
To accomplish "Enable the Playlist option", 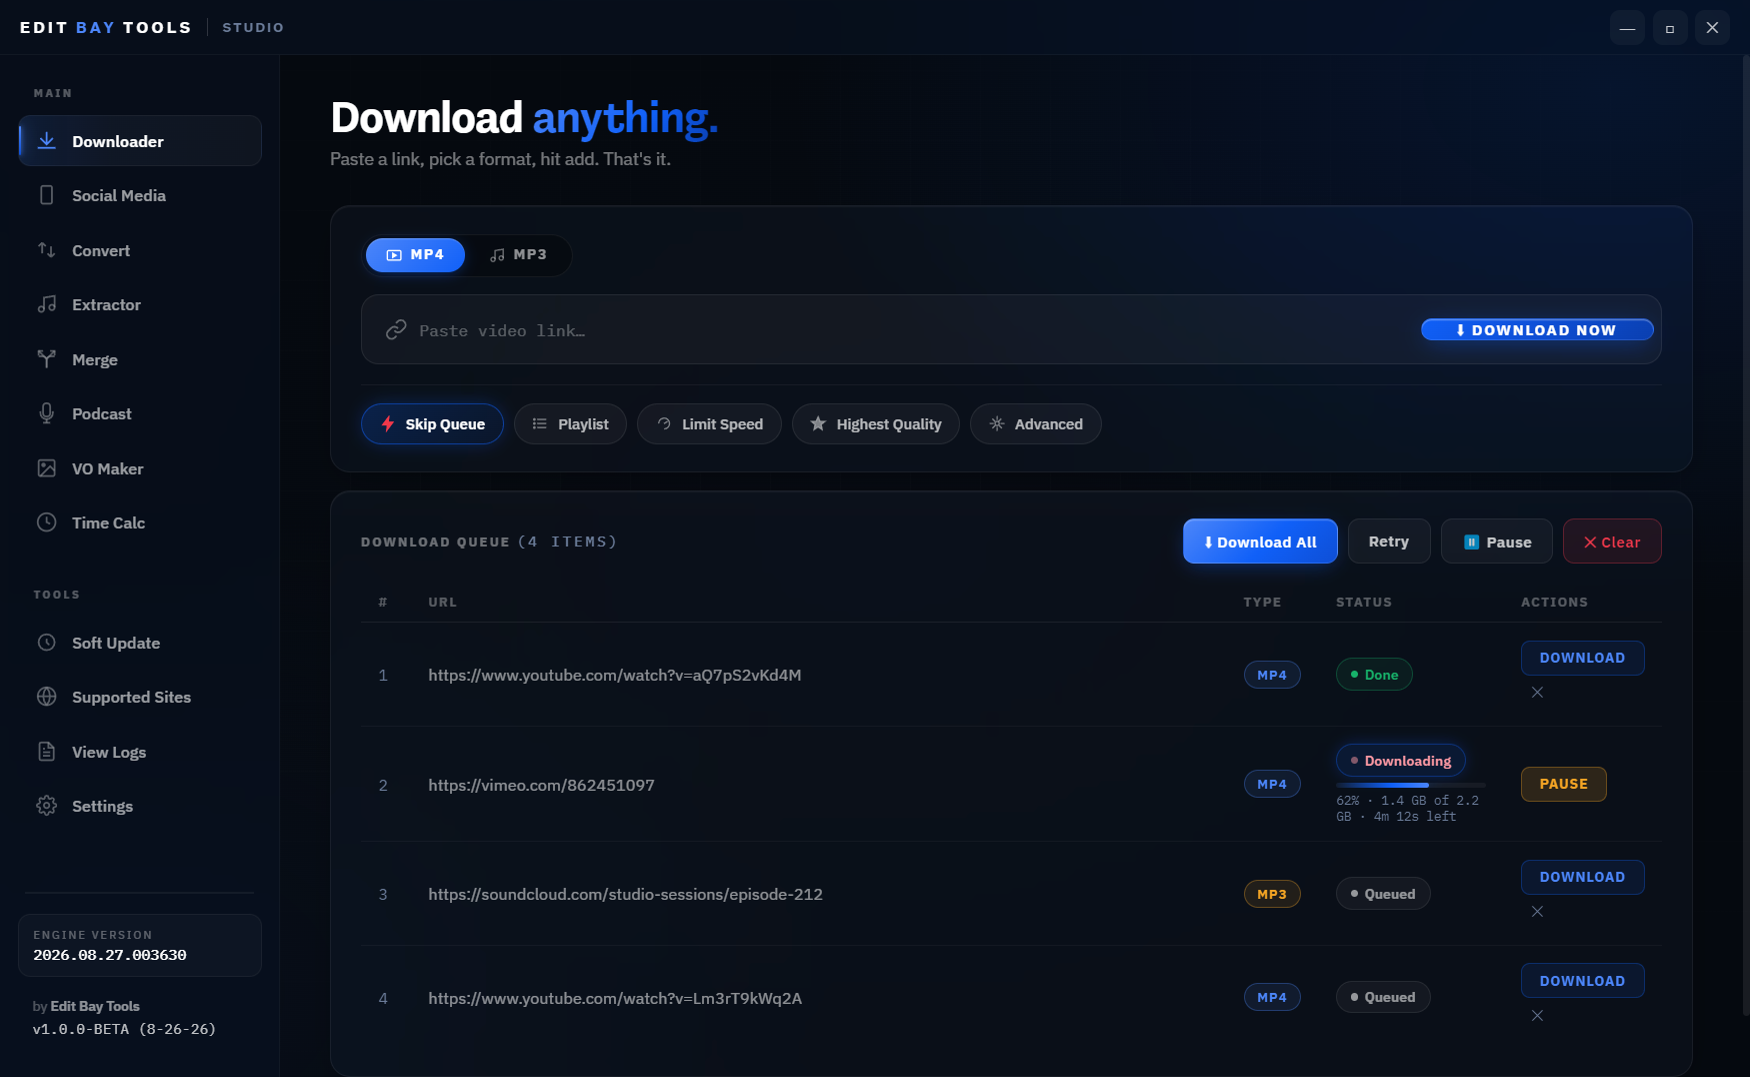I will click(x=570, y=424).
